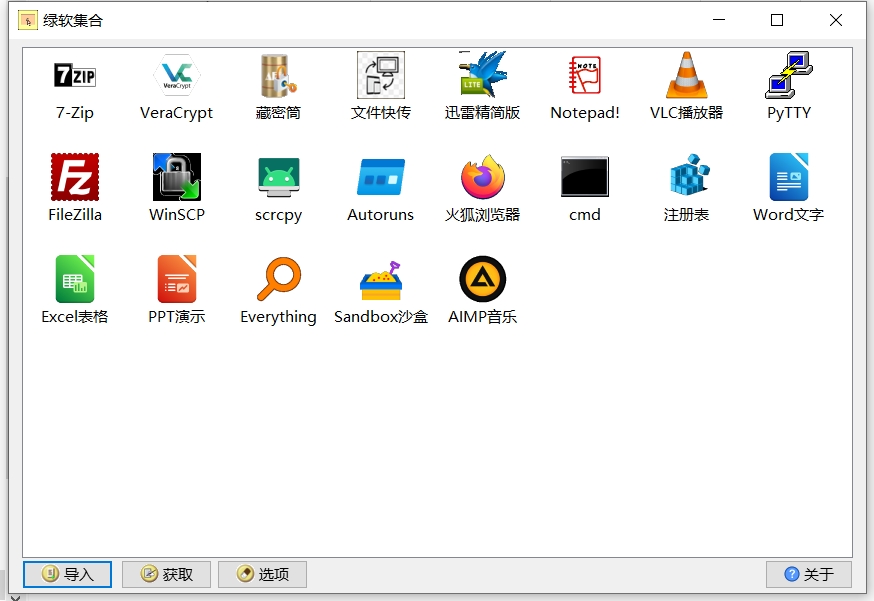Launch FileZilla FTP client

click(x=75, y=177)
